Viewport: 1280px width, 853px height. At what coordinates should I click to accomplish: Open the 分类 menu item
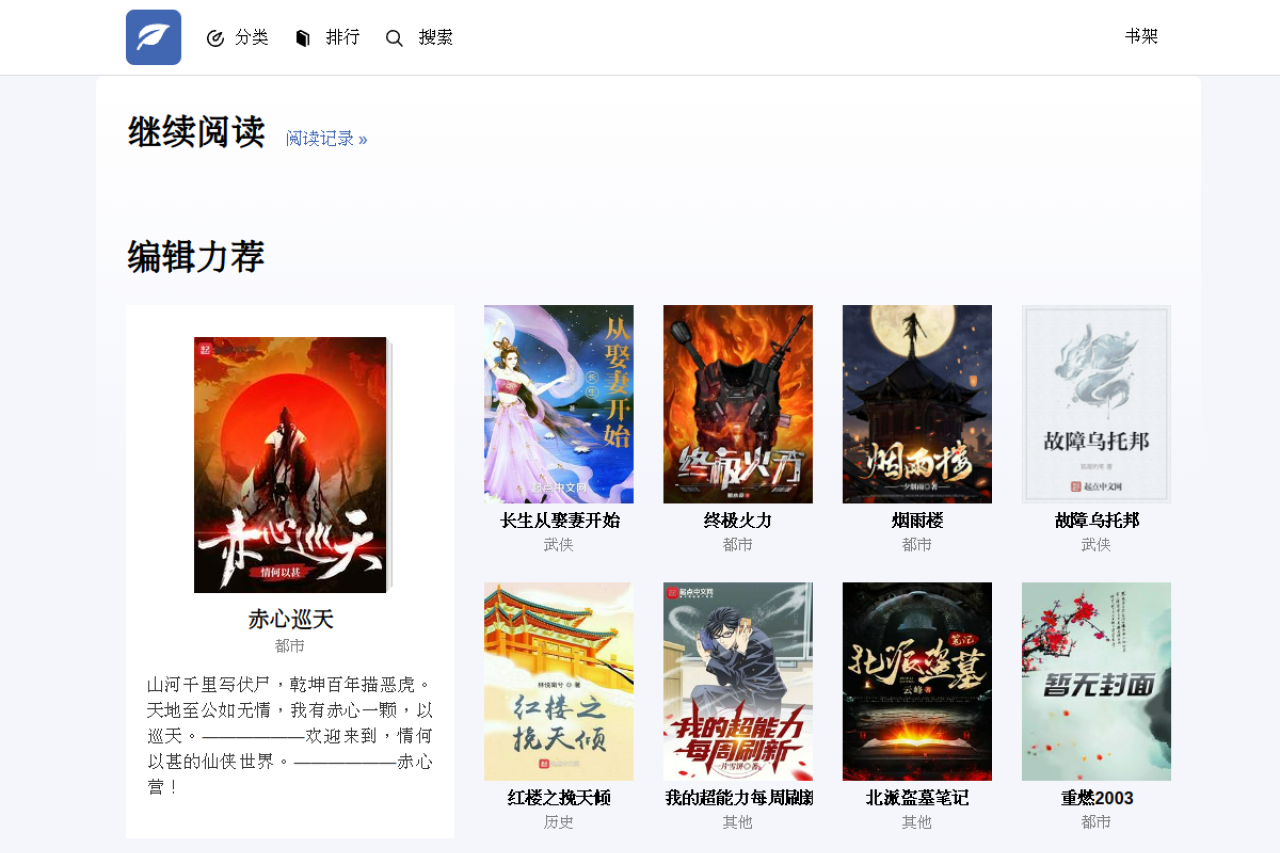252,37
